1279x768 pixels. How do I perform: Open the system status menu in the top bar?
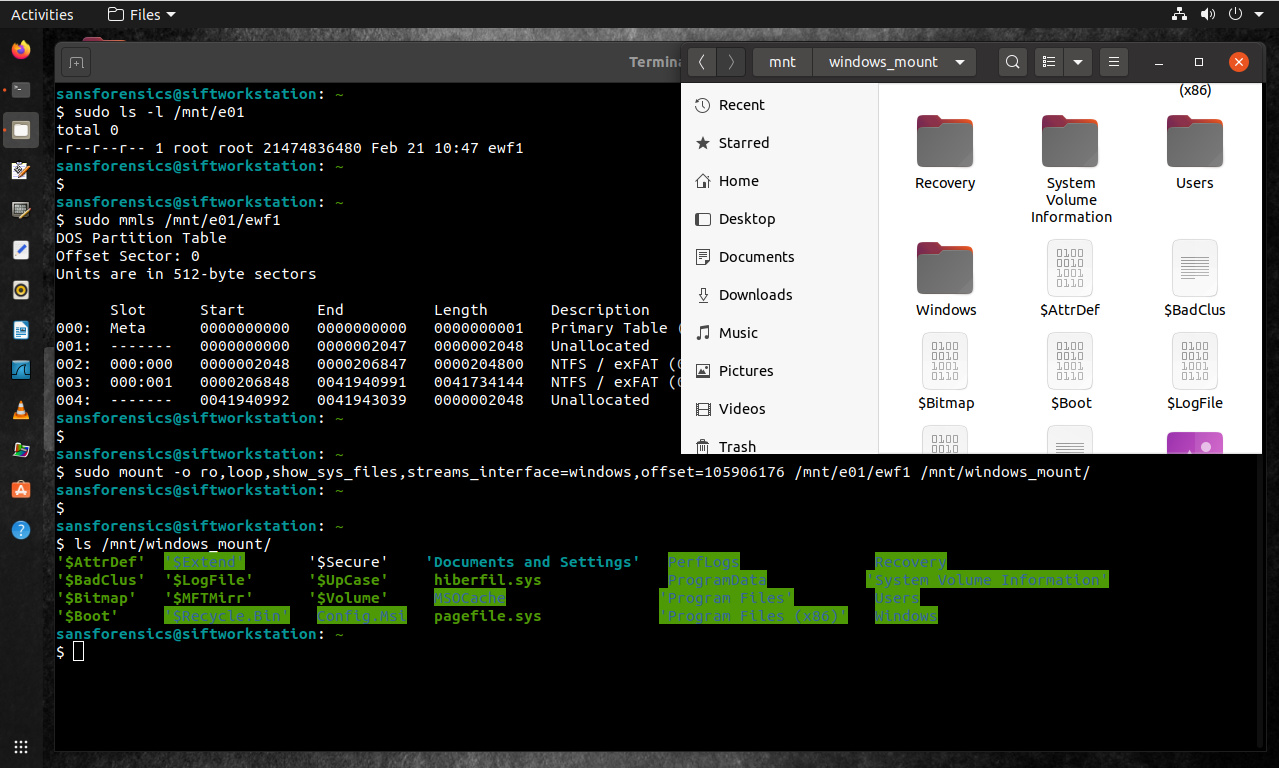[x=1236, y=14]
